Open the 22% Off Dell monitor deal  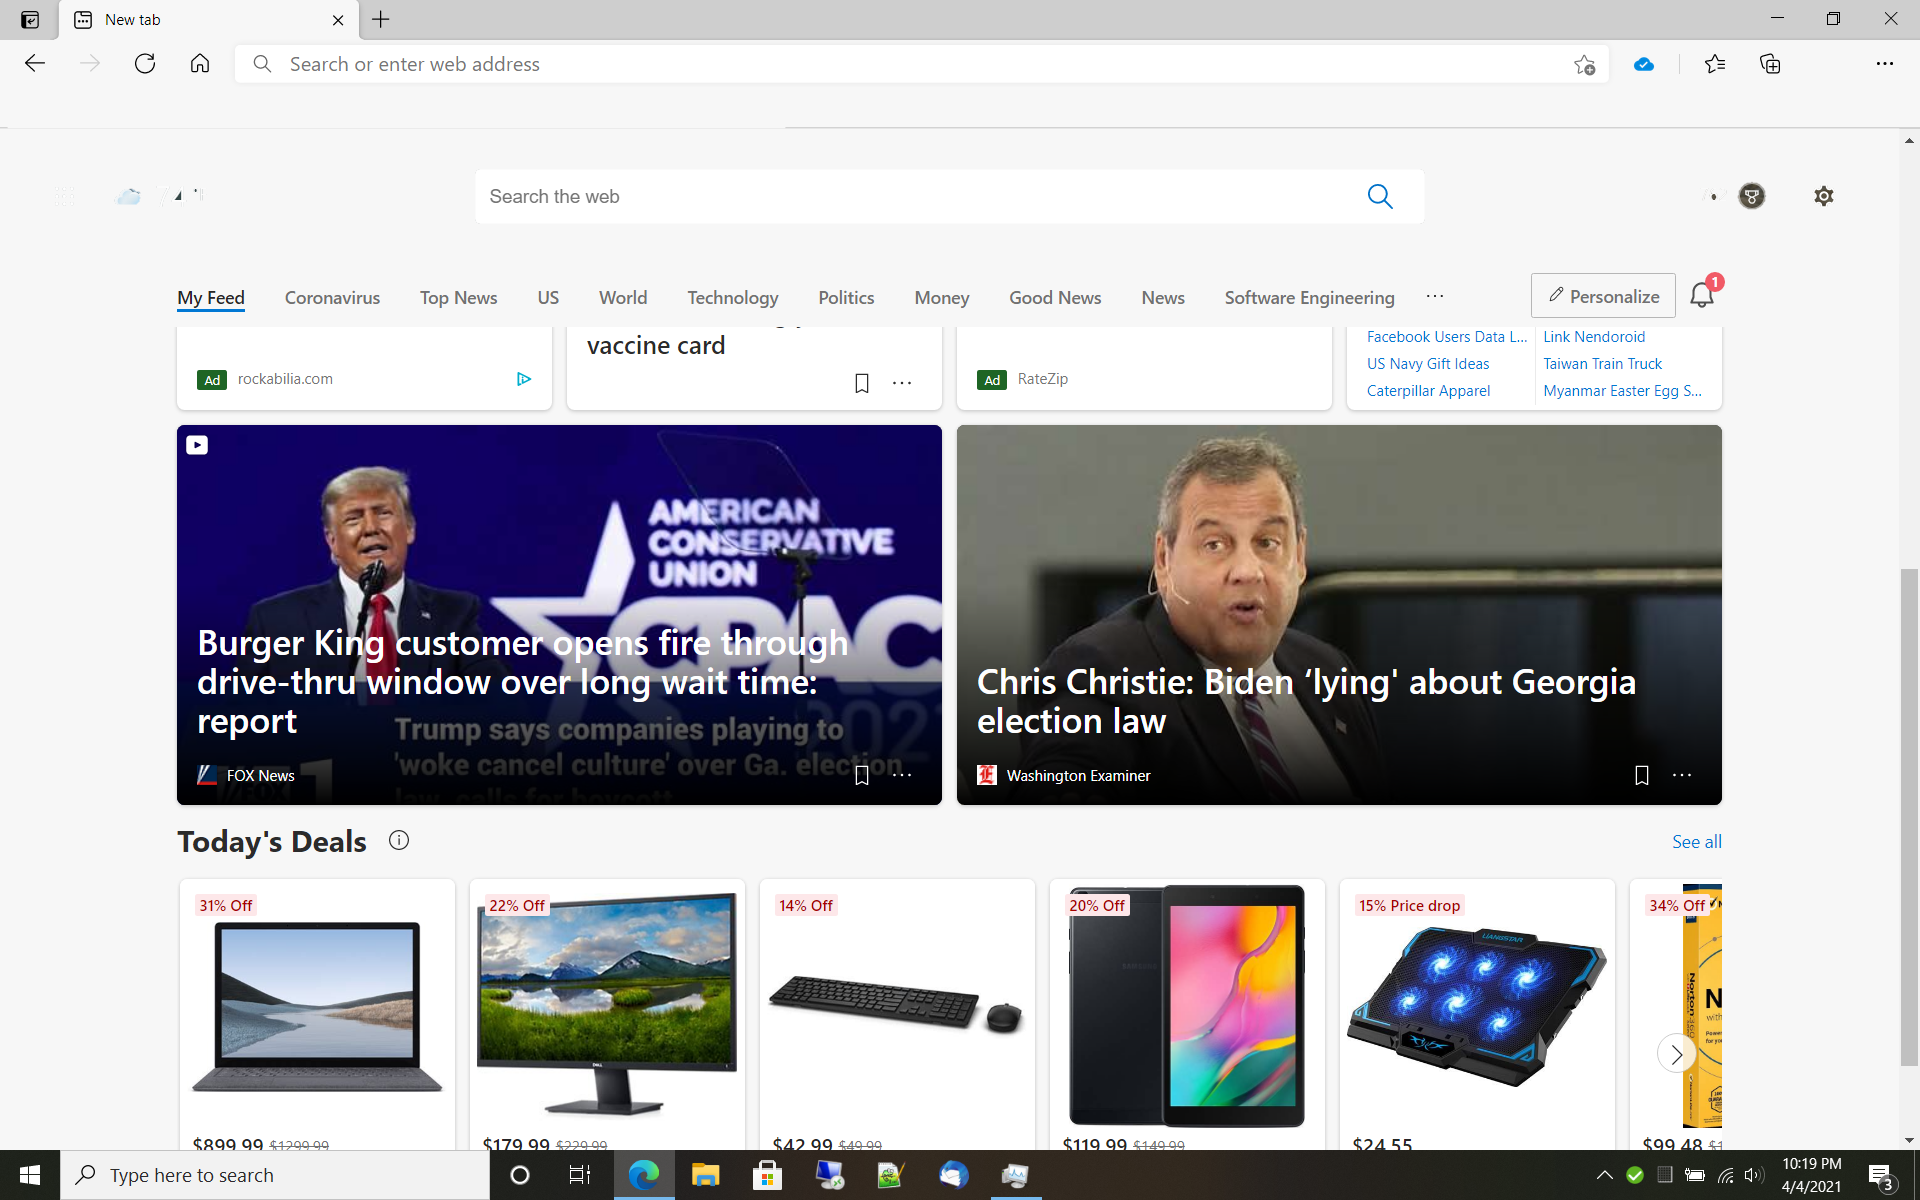[607, 1014]
